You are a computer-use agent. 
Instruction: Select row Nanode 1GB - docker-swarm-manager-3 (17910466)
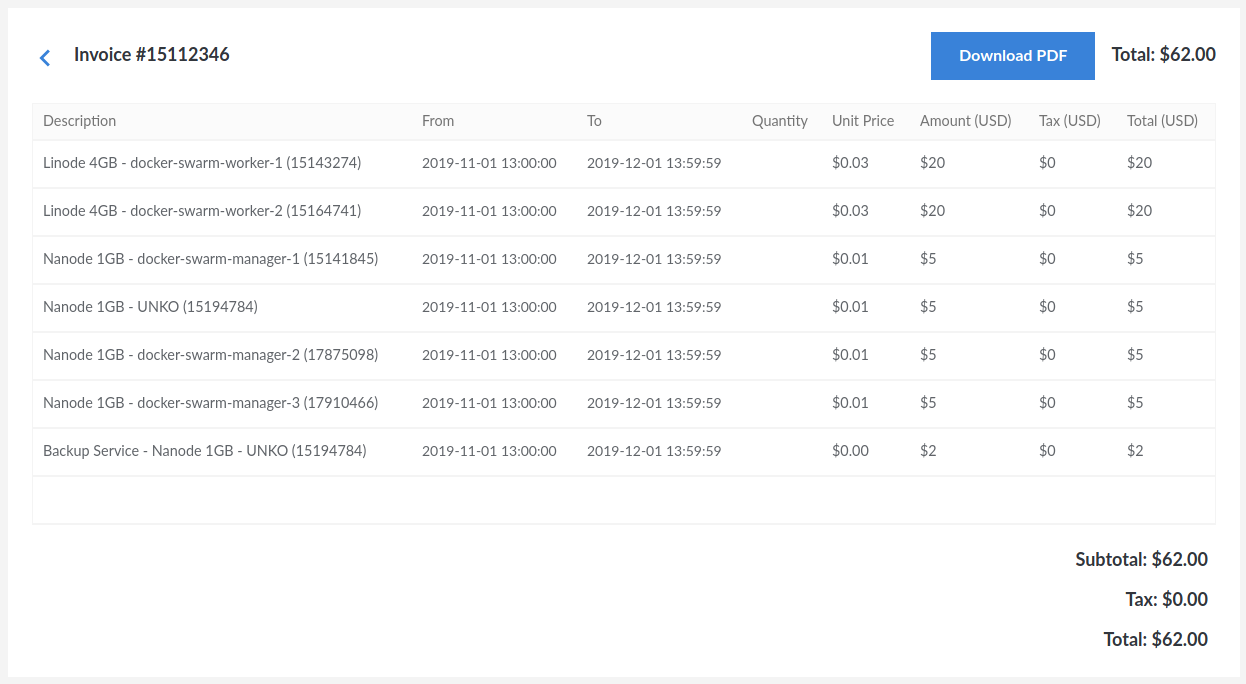pyautogui.click(x=624, y=403)
